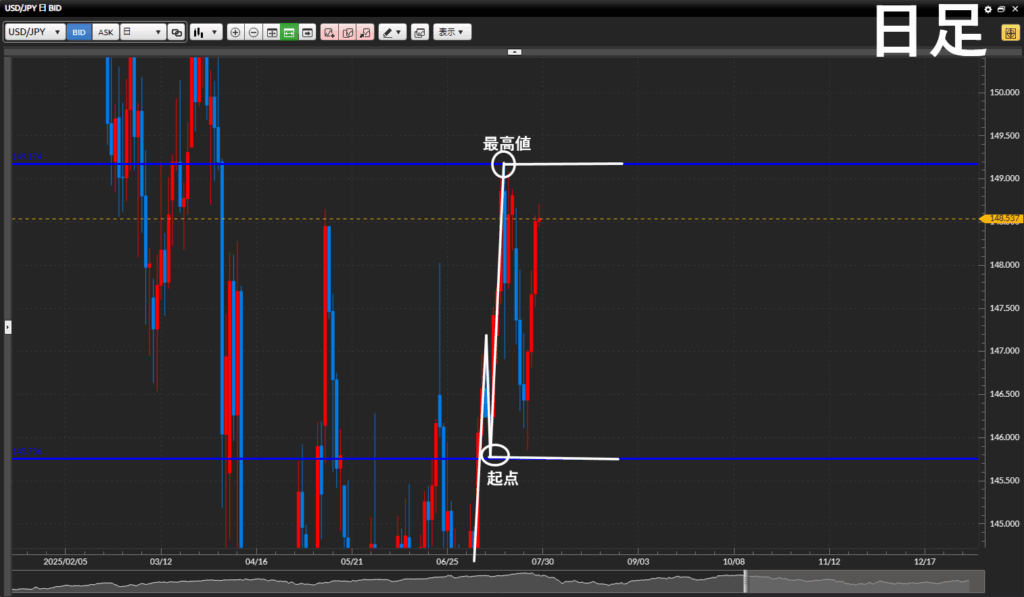The width and height of the screenshot is (1024, 597).
Task: Click the 149.500 price axis label
Action: tap(1004, 136)
